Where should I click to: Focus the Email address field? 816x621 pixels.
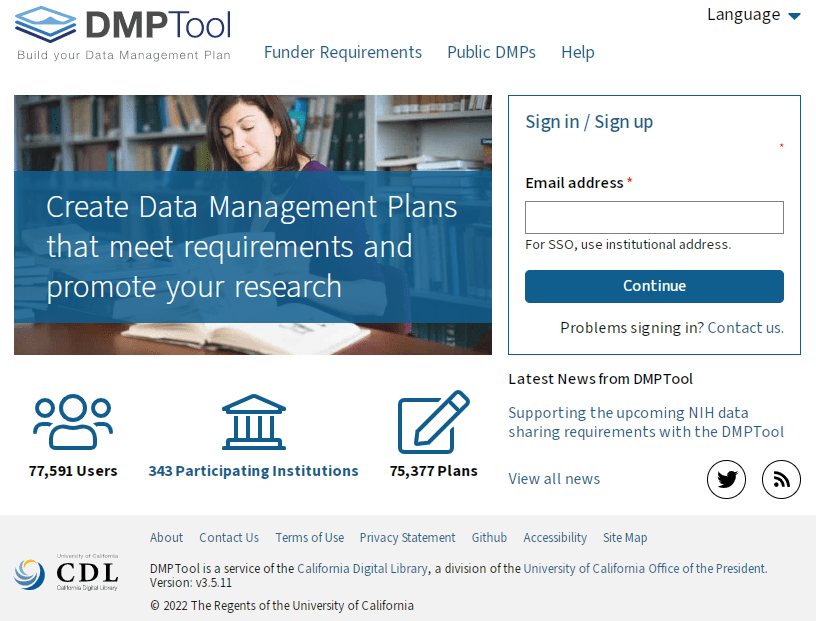(x=654, y=217)
